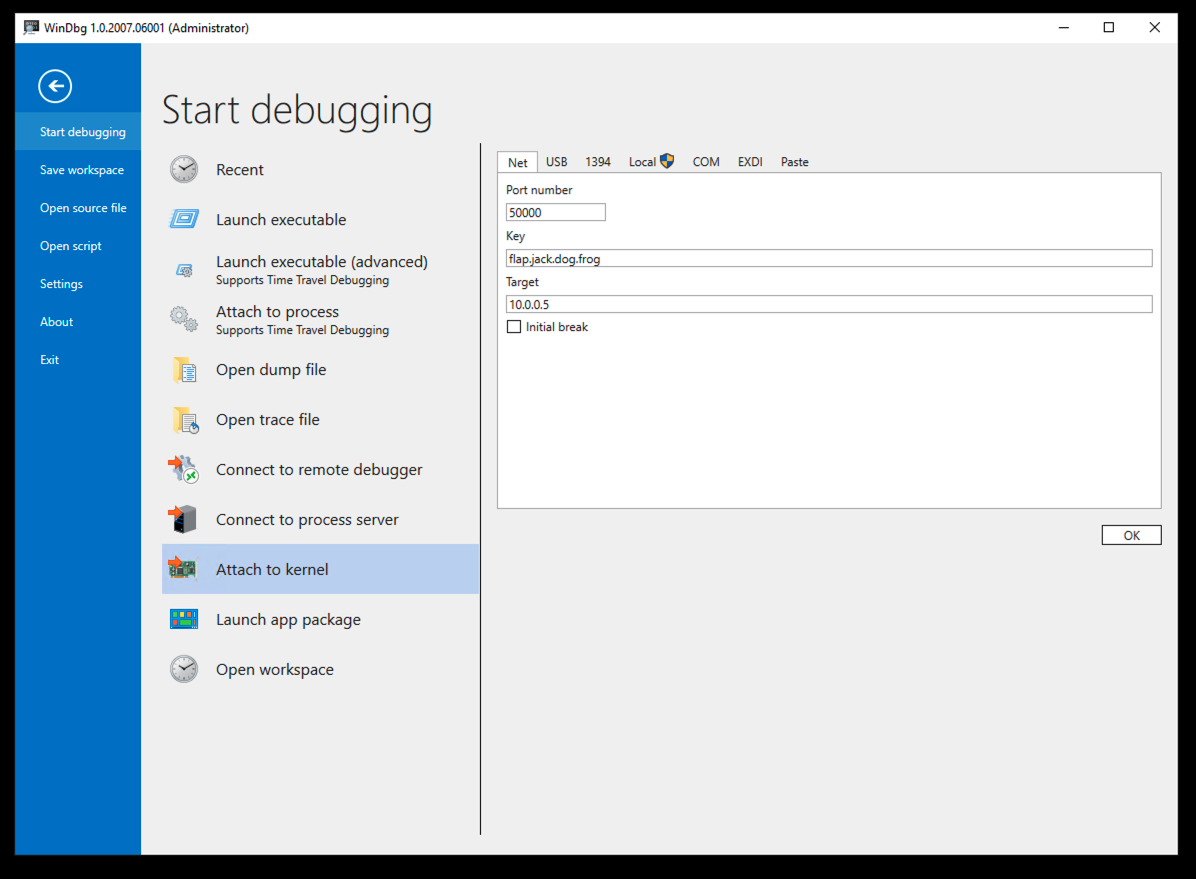Viewport: 1196px width, 879px height.
Task: Select Connect to remote debugger label
Action: 319,470
